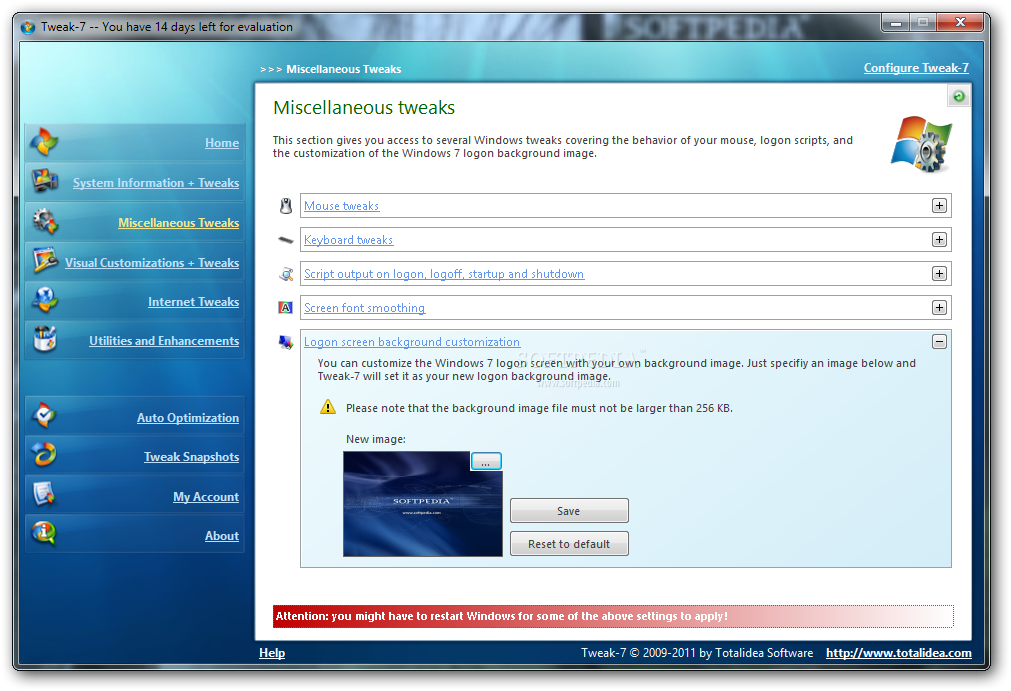
Task: Click the yellow warning icon
Action: 328,407
